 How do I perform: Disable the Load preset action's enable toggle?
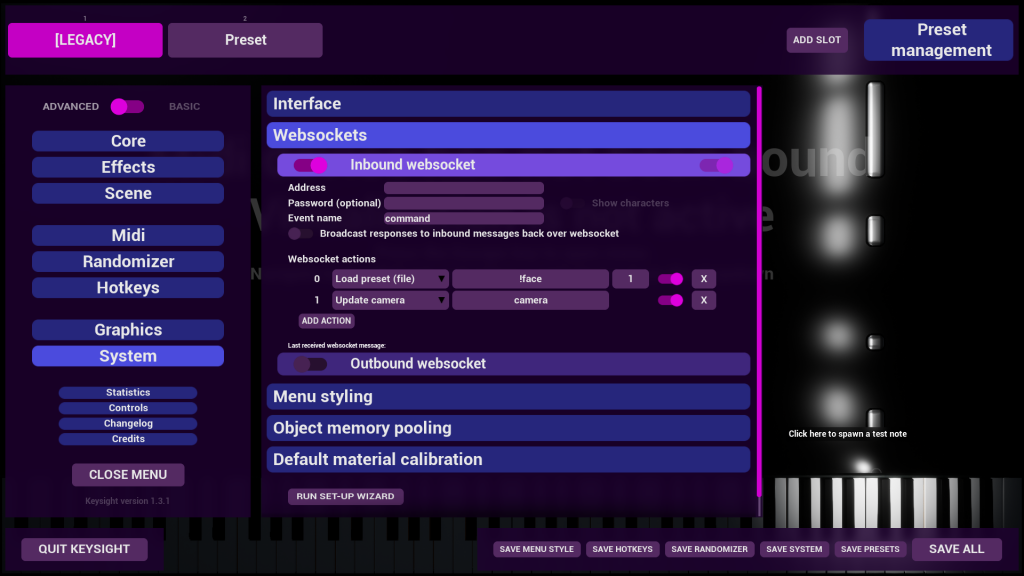pyautogui.click(x=670, y=279)
